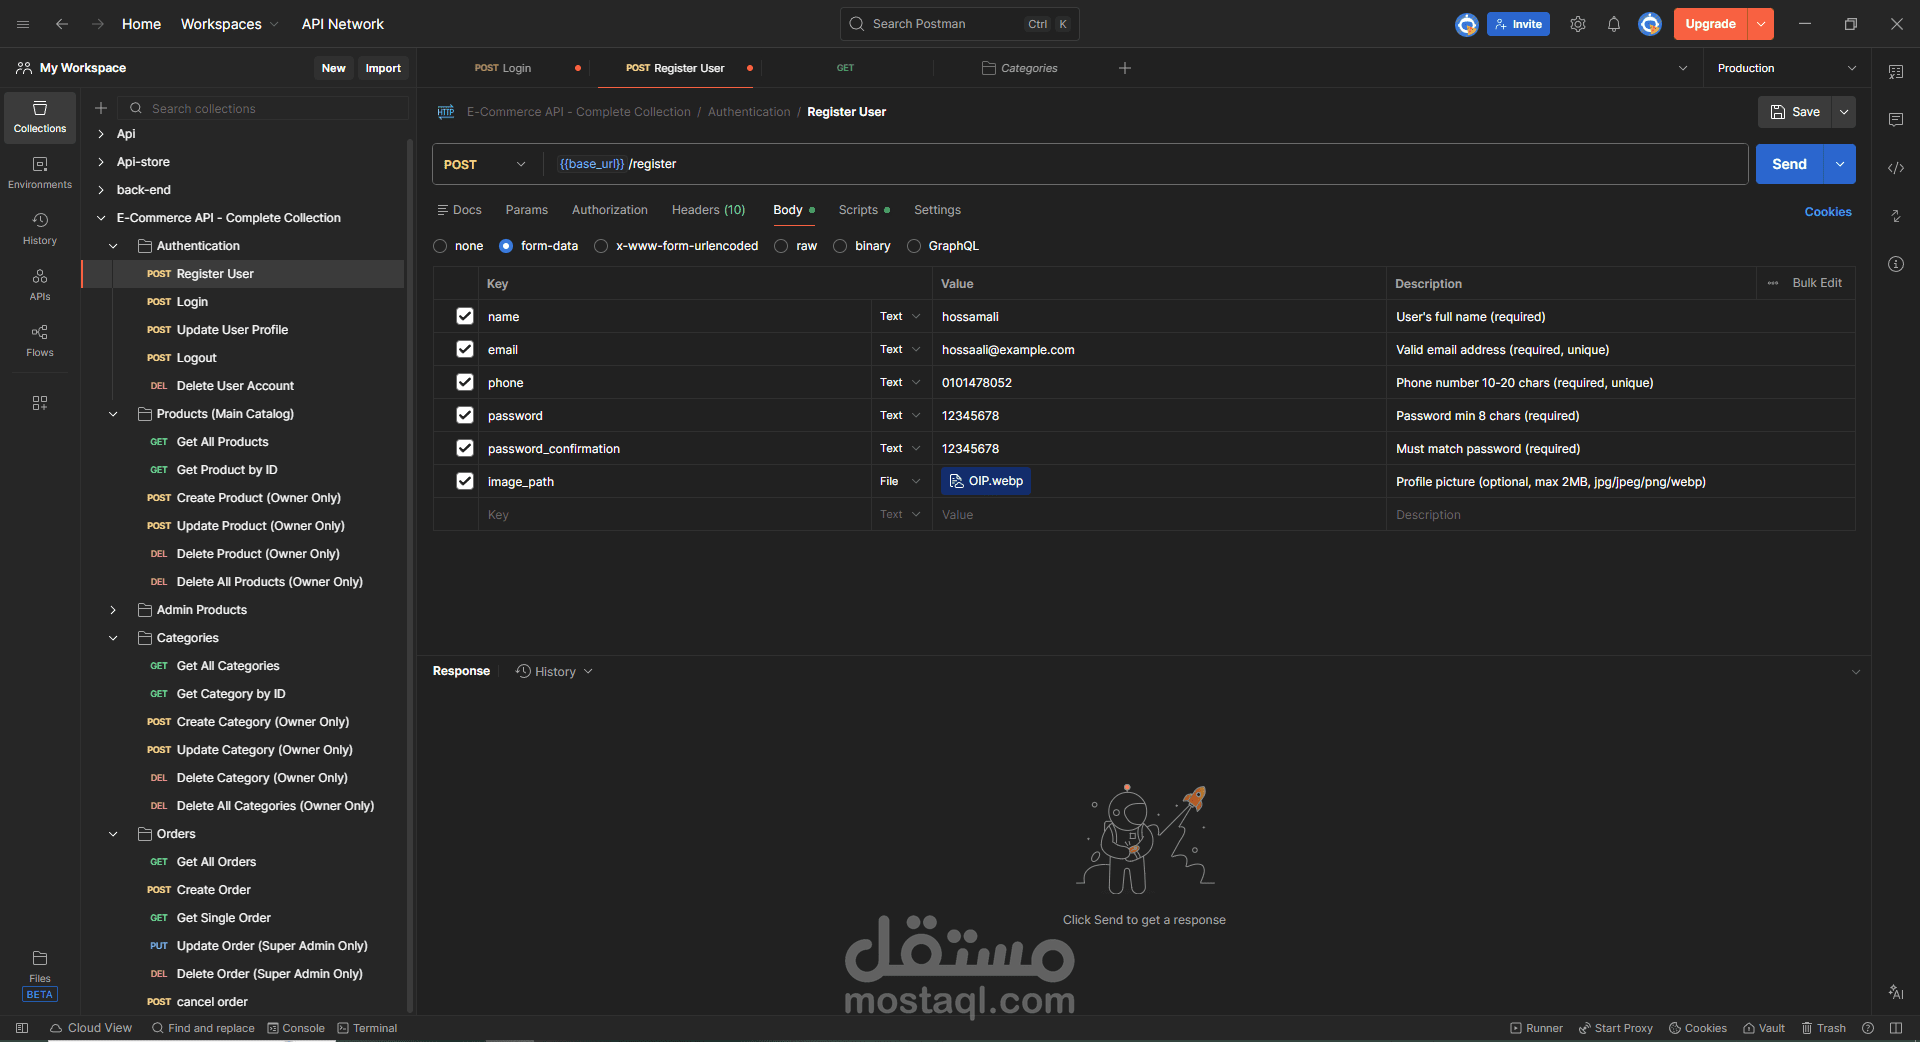Click the Search Postman field

[959, 24]
